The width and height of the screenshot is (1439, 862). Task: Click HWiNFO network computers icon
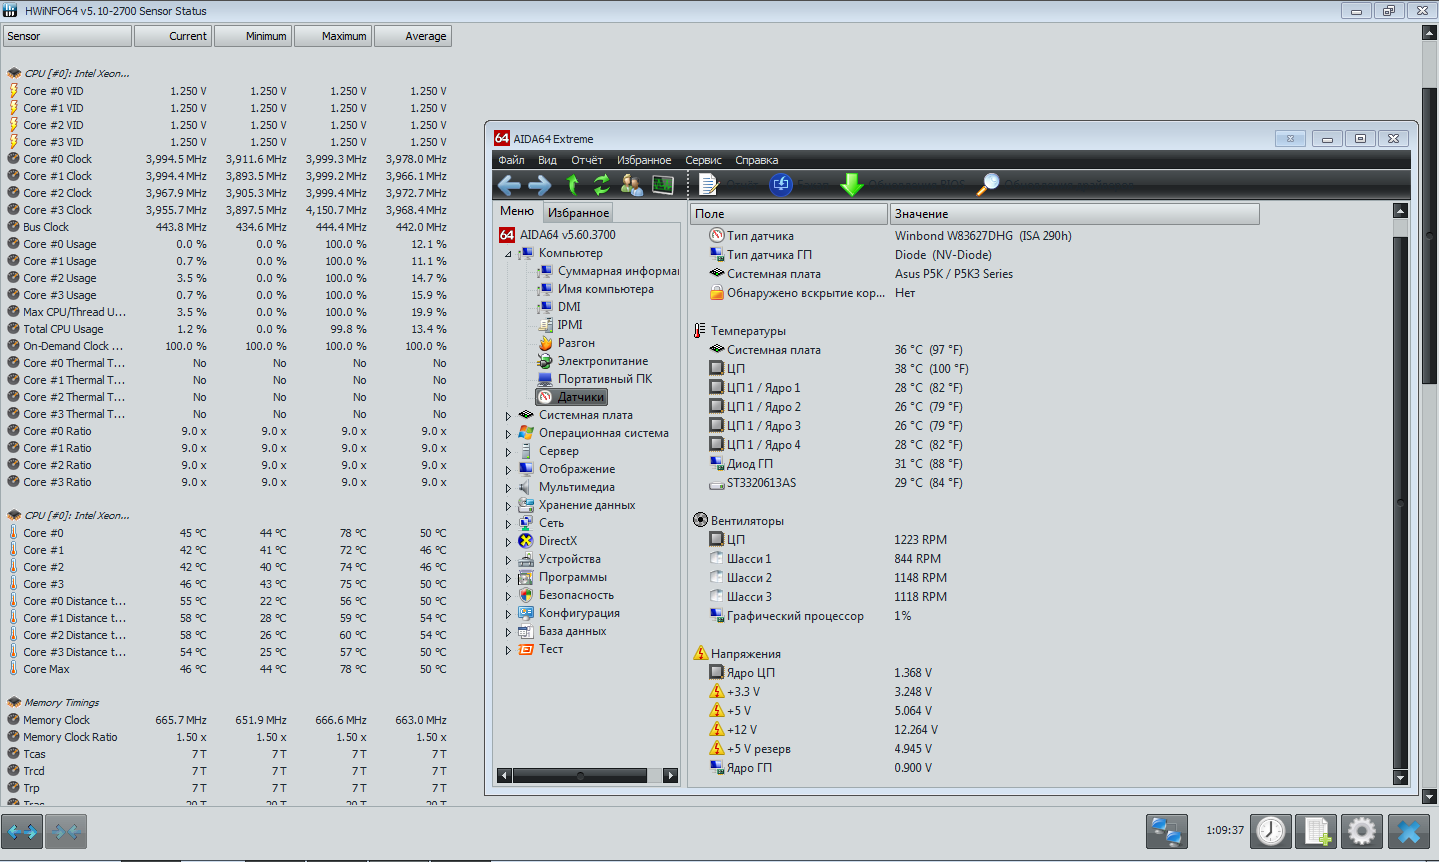(1167, 831)
